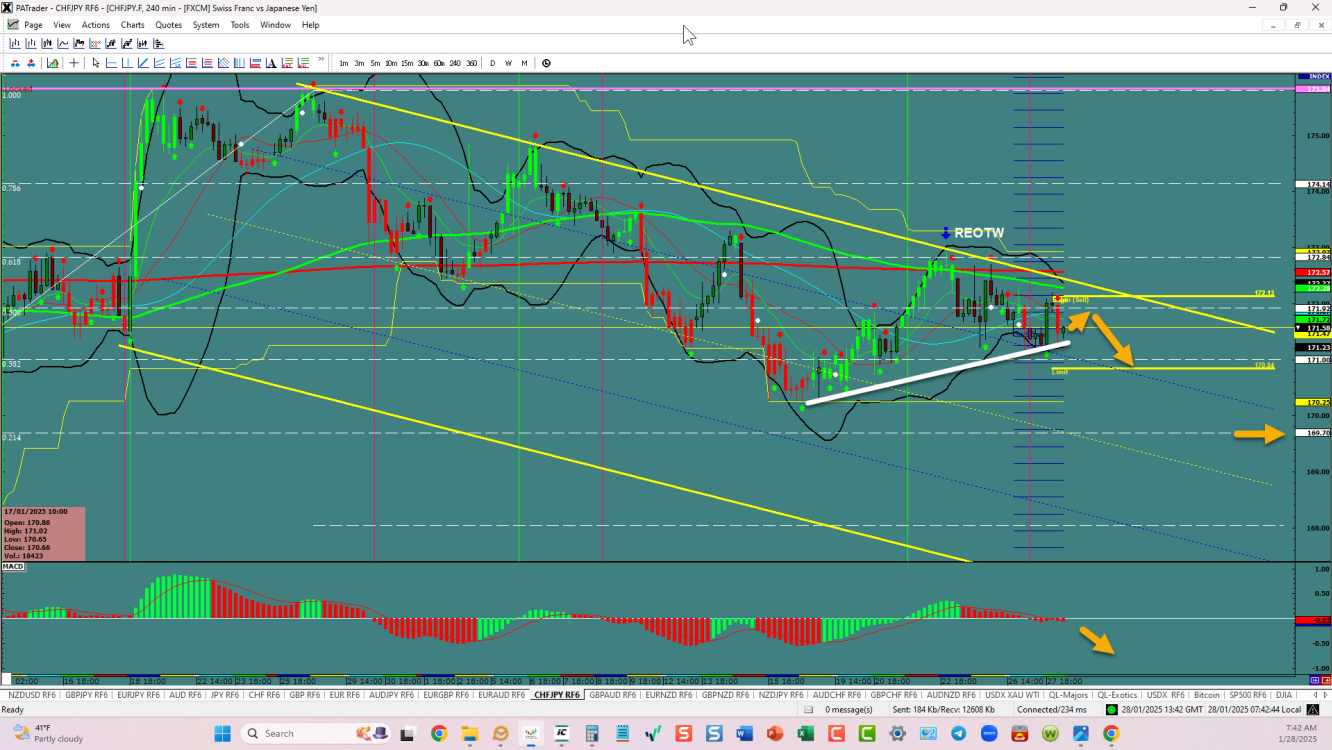Choose the parallel channel lines tool

click(159, 63)
